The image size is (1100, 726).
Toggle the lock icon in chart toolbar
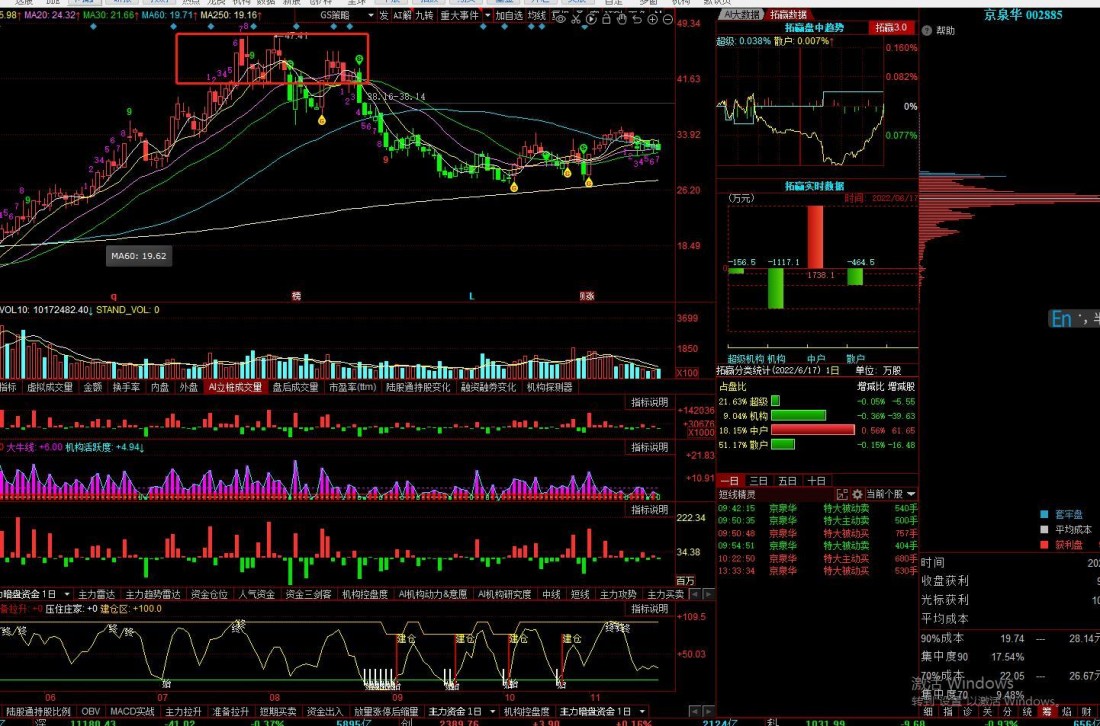tap(607, 19)
